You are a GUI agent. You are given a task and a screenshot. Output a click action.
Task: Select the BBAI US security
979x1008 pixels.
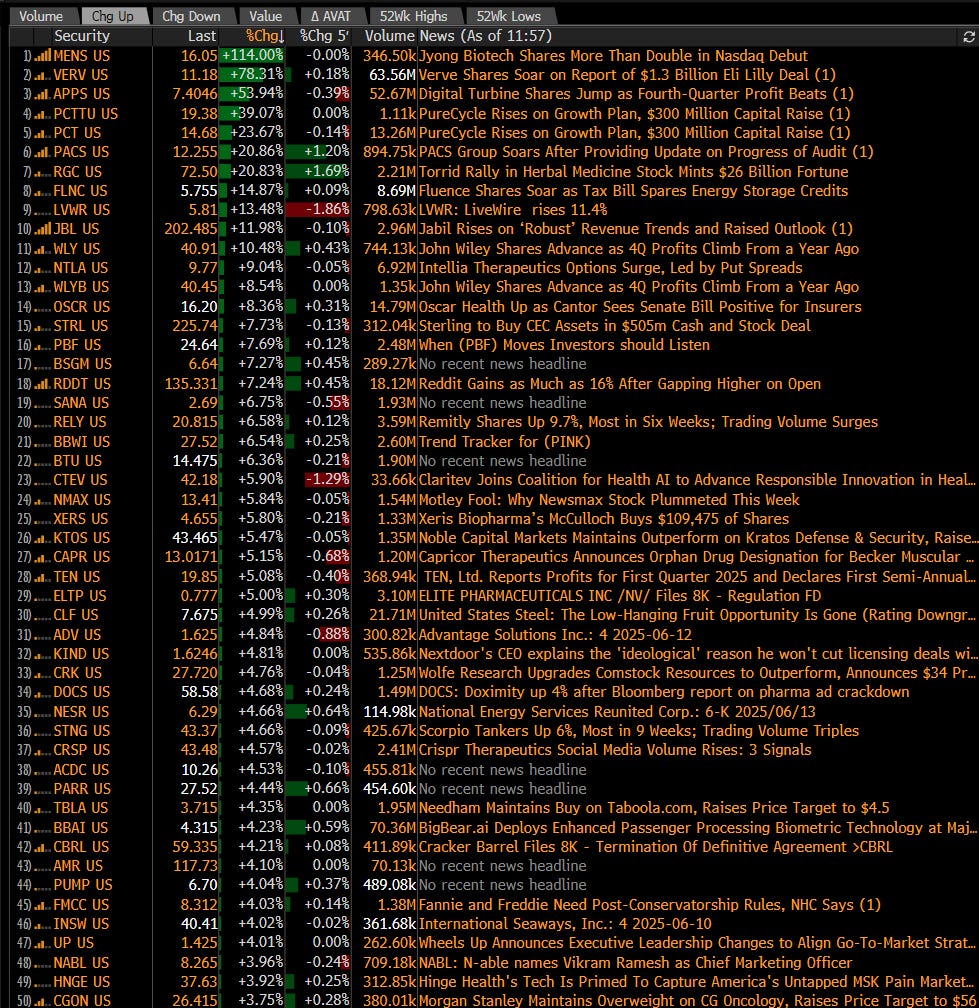pos(81,827)
